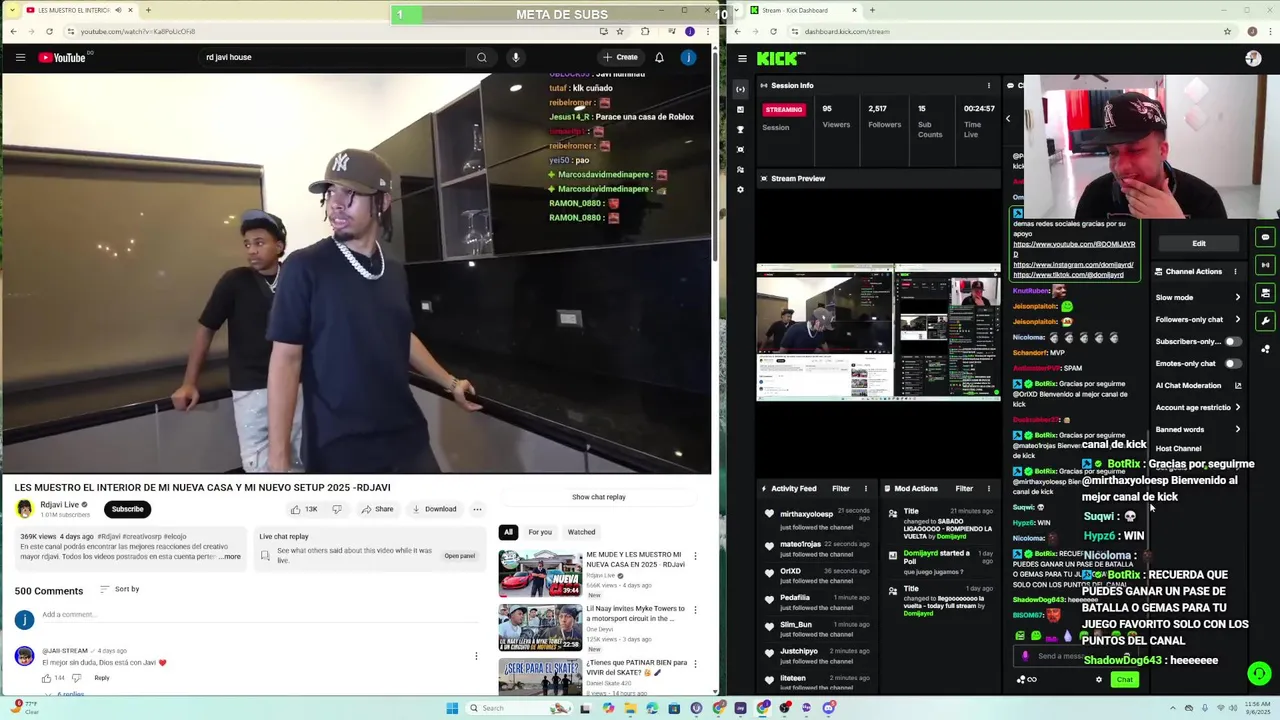The image size is (1280, 720).
Task: Open Lil Naay Myke Towers video thumbnail
Action: click(x=540, y=626)
